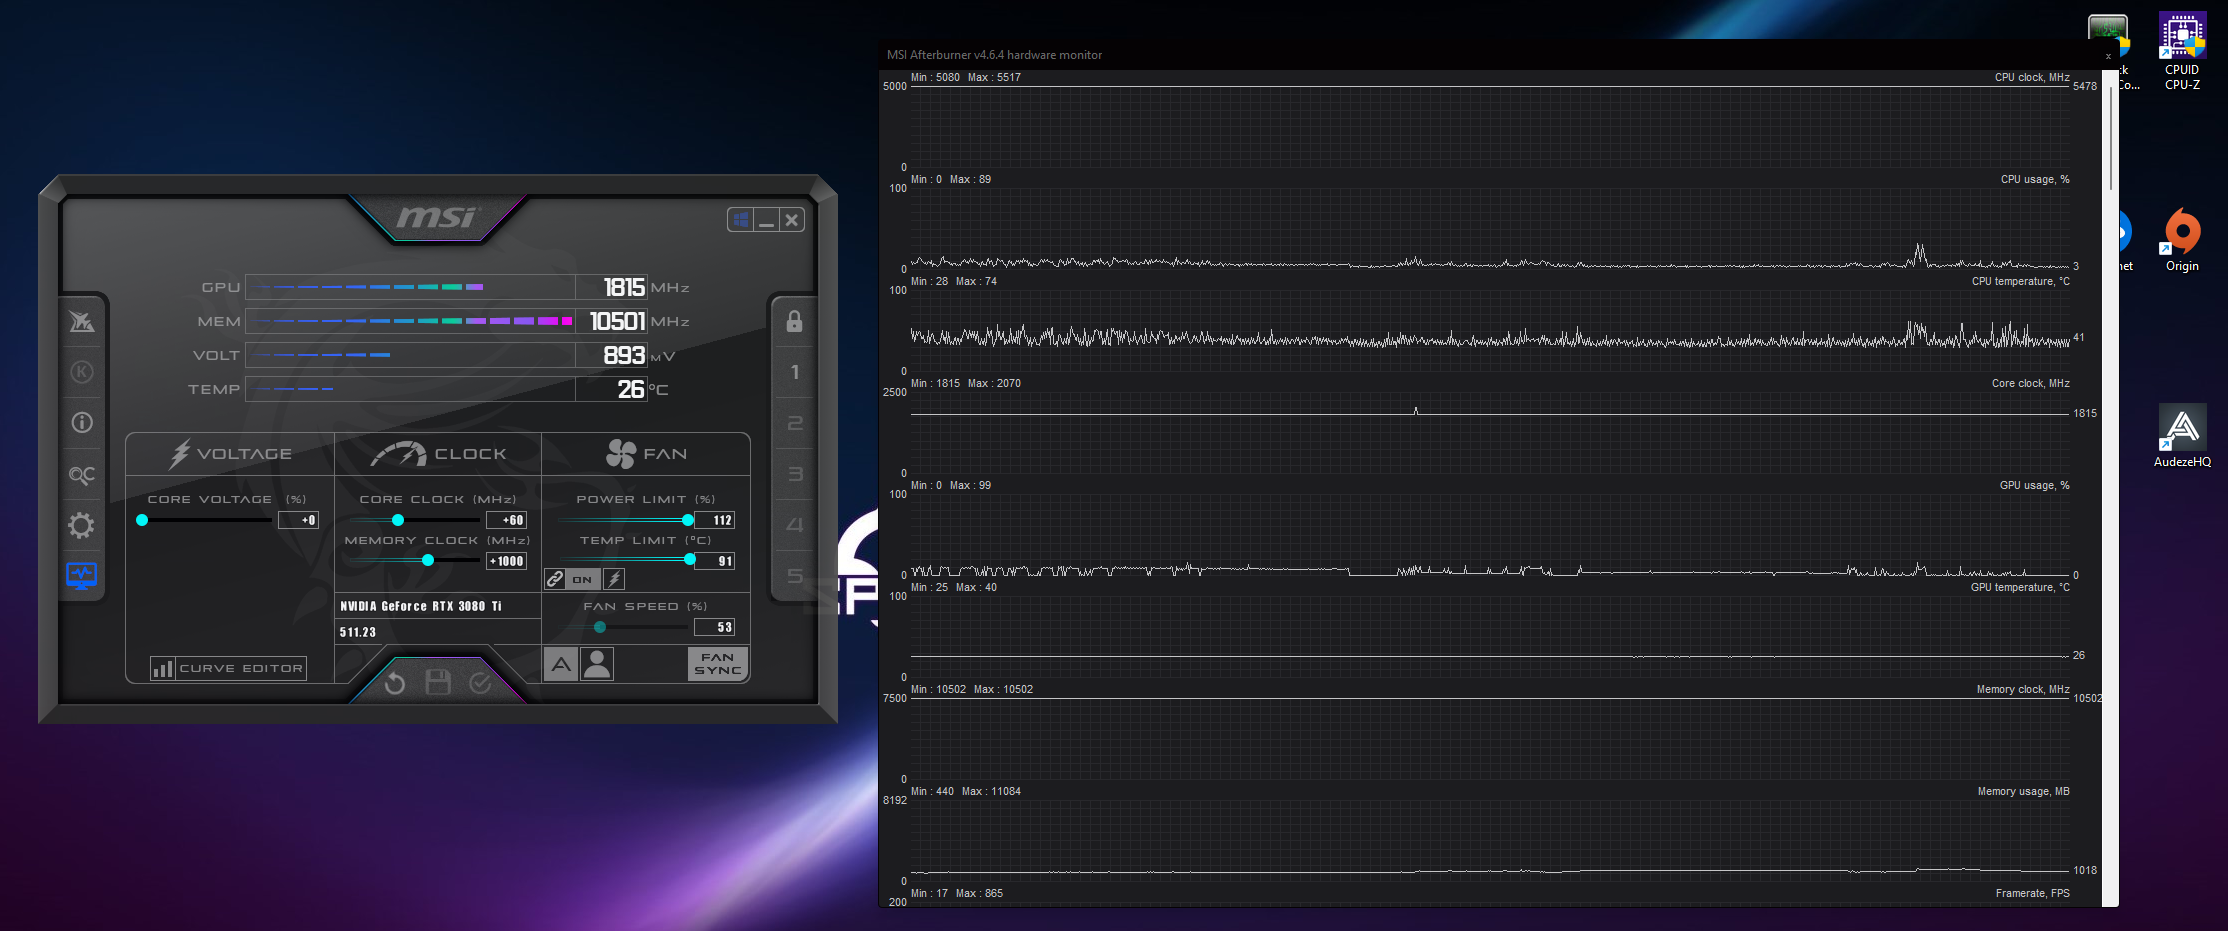
Task: Click the TEMP readout '26'
Action: [x=631, y=390]
